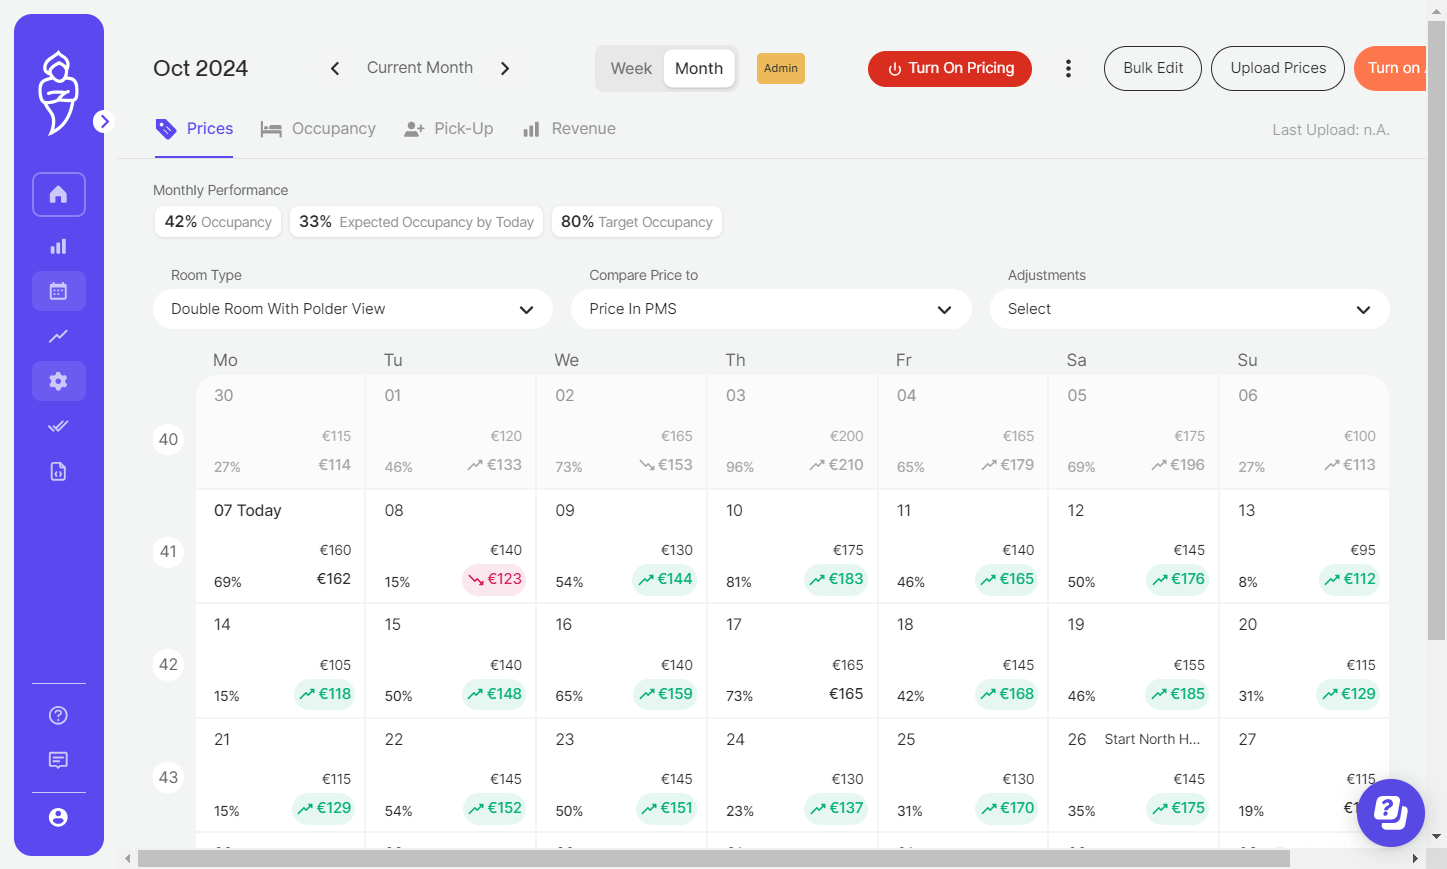Screen dimensions: 1447x869
Task: Click Current Month link
Action: click(x=420, y=67)
